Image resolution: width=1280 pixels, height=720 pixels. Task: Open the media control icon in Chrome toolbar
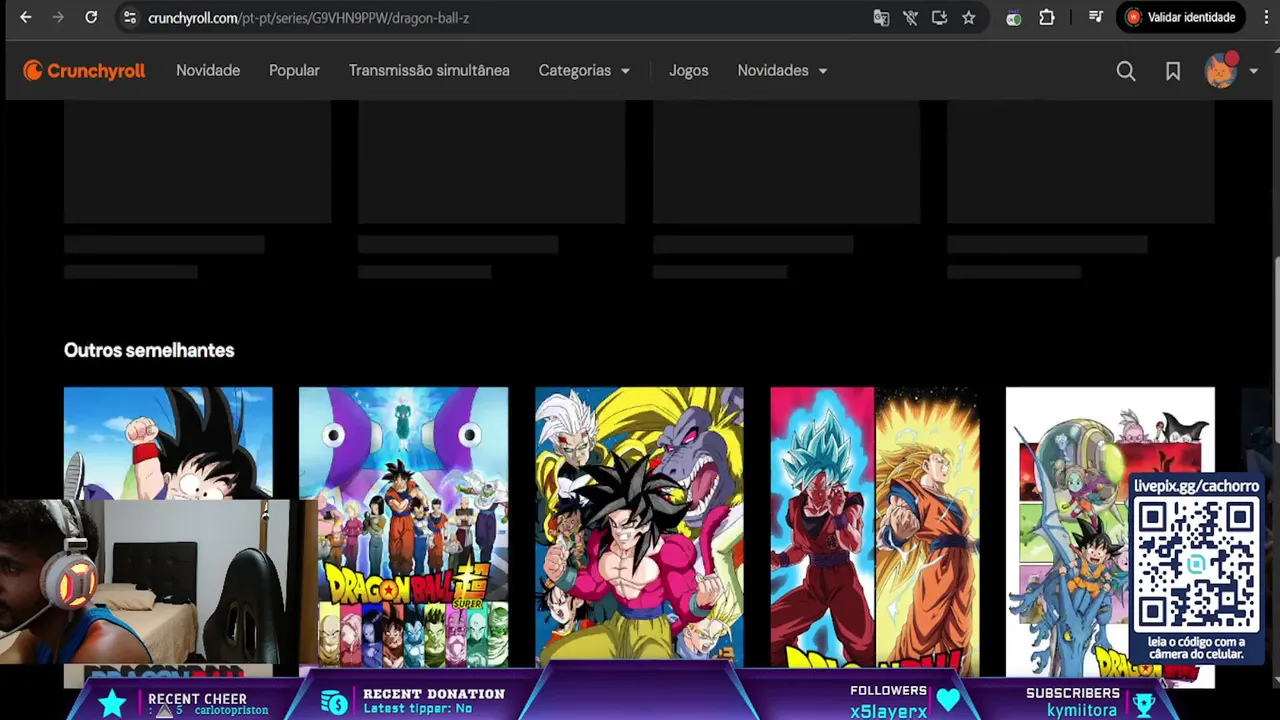point(1096,17)
